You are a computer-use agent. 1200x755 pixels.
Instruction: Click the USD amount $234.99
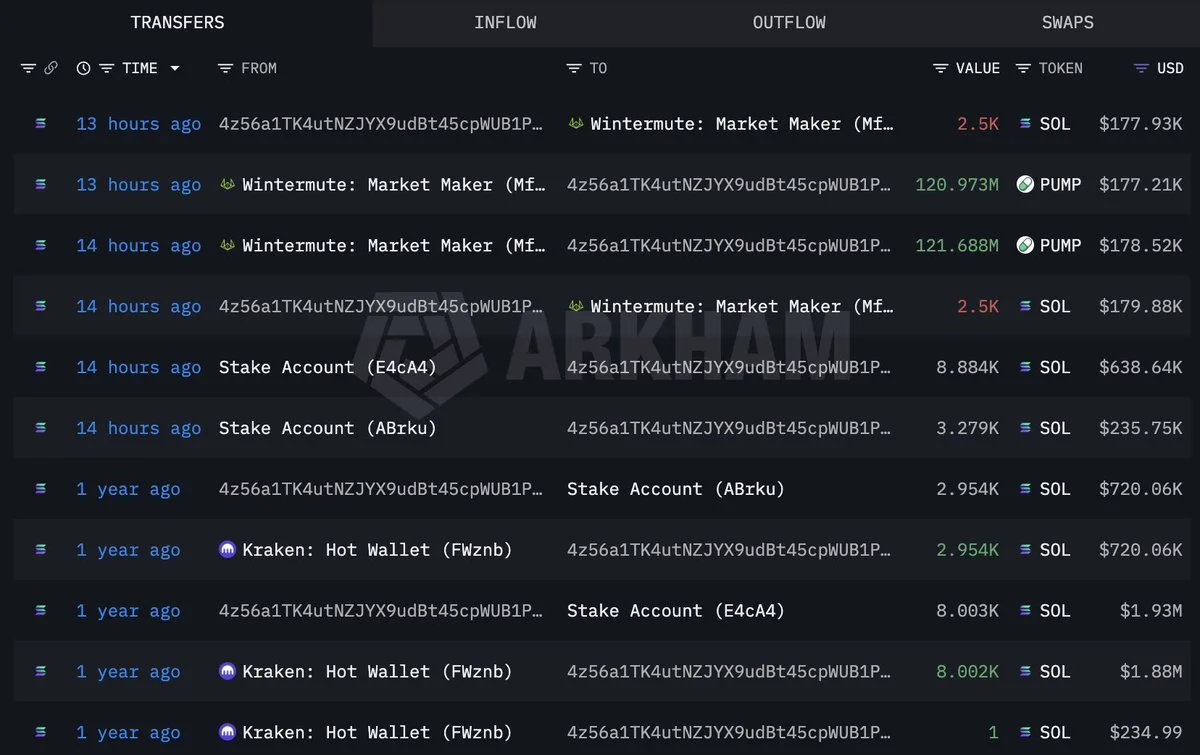1146,733
